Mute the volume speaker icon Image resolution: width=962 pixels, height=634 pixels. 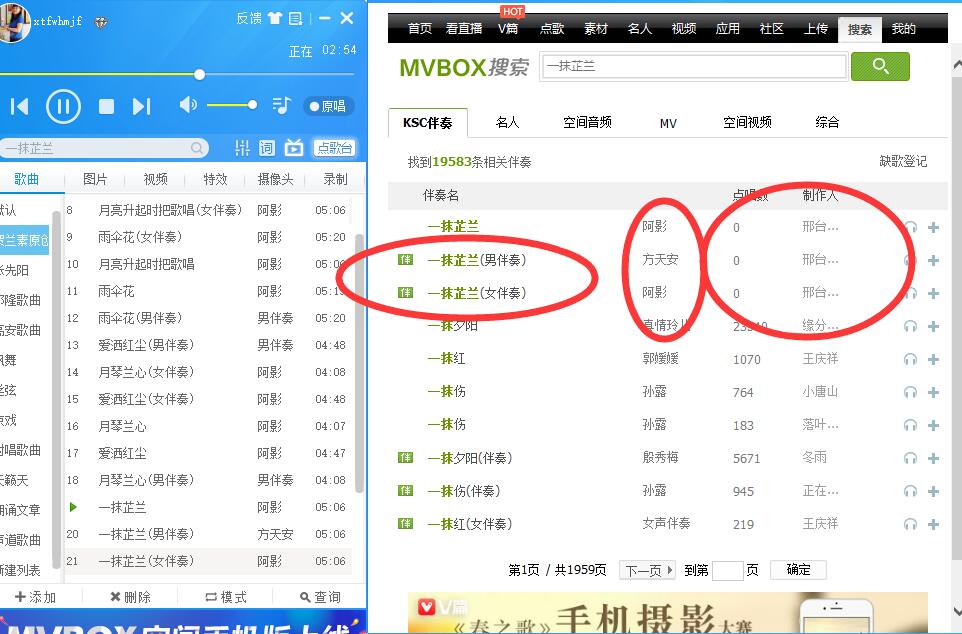click(187, 105)
